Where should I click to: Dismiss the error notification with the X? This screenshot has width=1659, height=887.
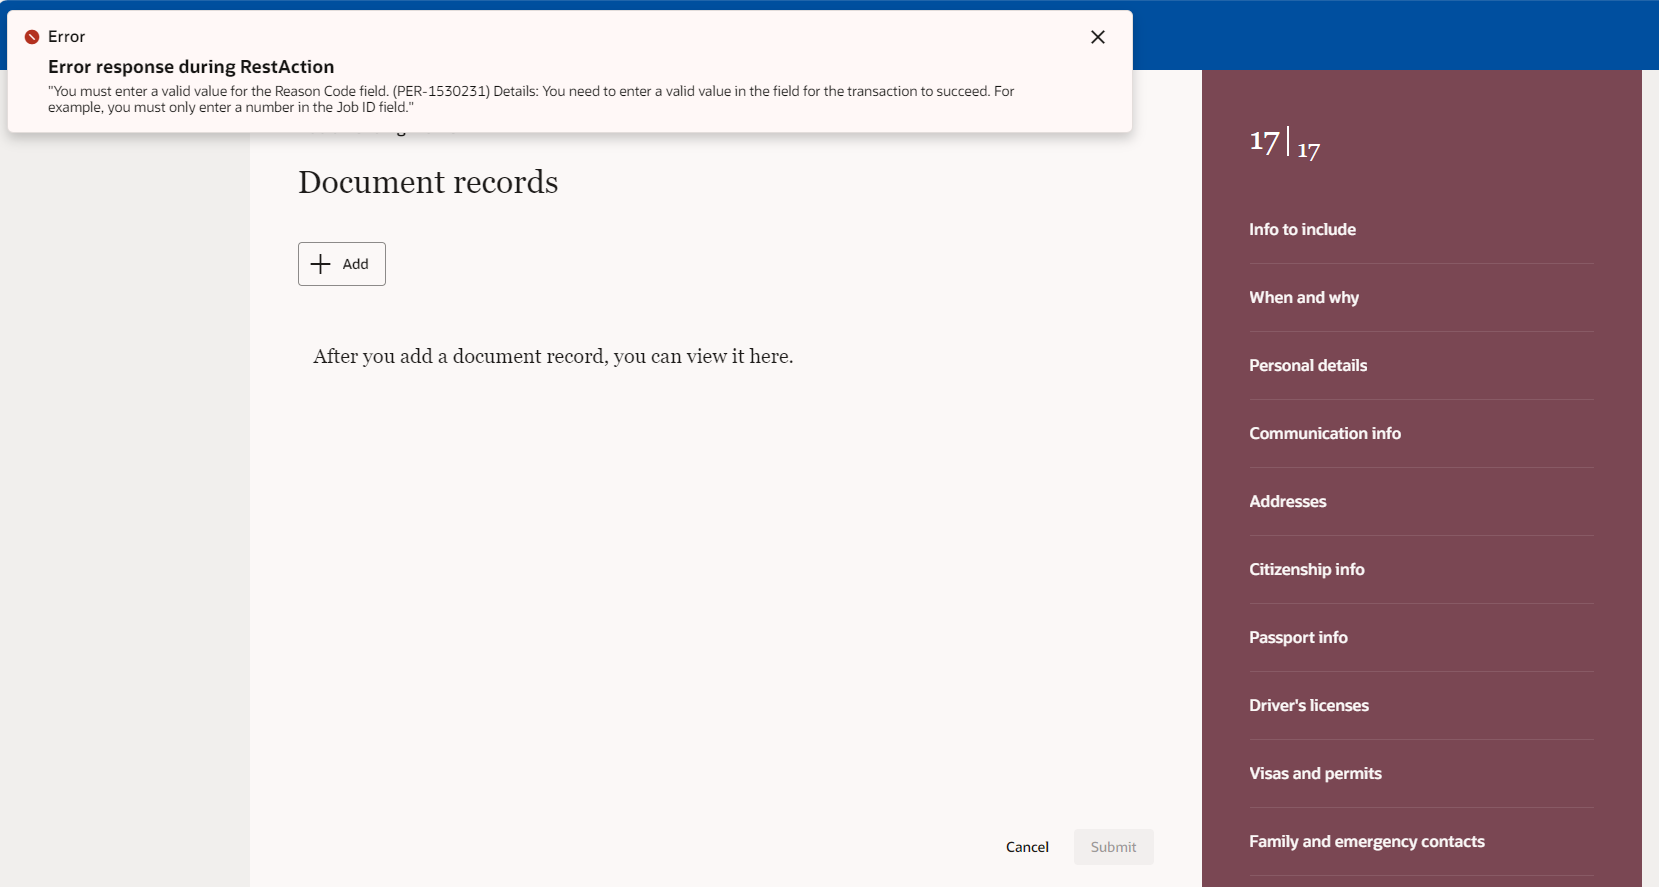(1097, 37)
